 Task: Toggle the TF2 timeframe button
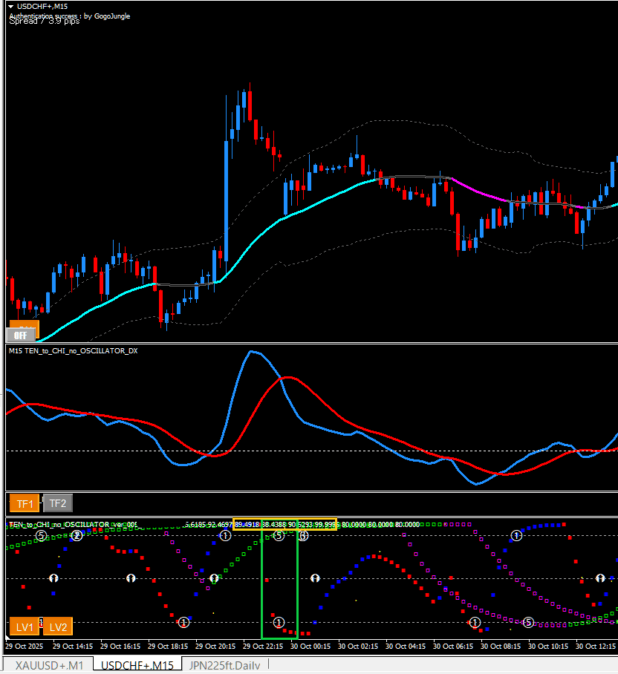(57, 504)
